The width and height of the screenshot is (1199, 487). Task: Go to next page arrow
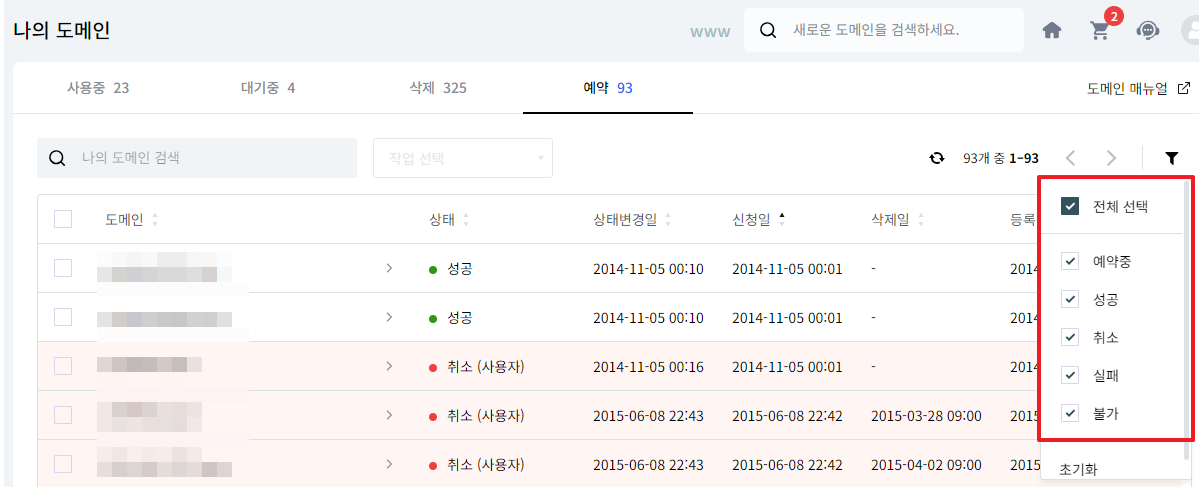pyautogui.click(x=1111, y=158)
